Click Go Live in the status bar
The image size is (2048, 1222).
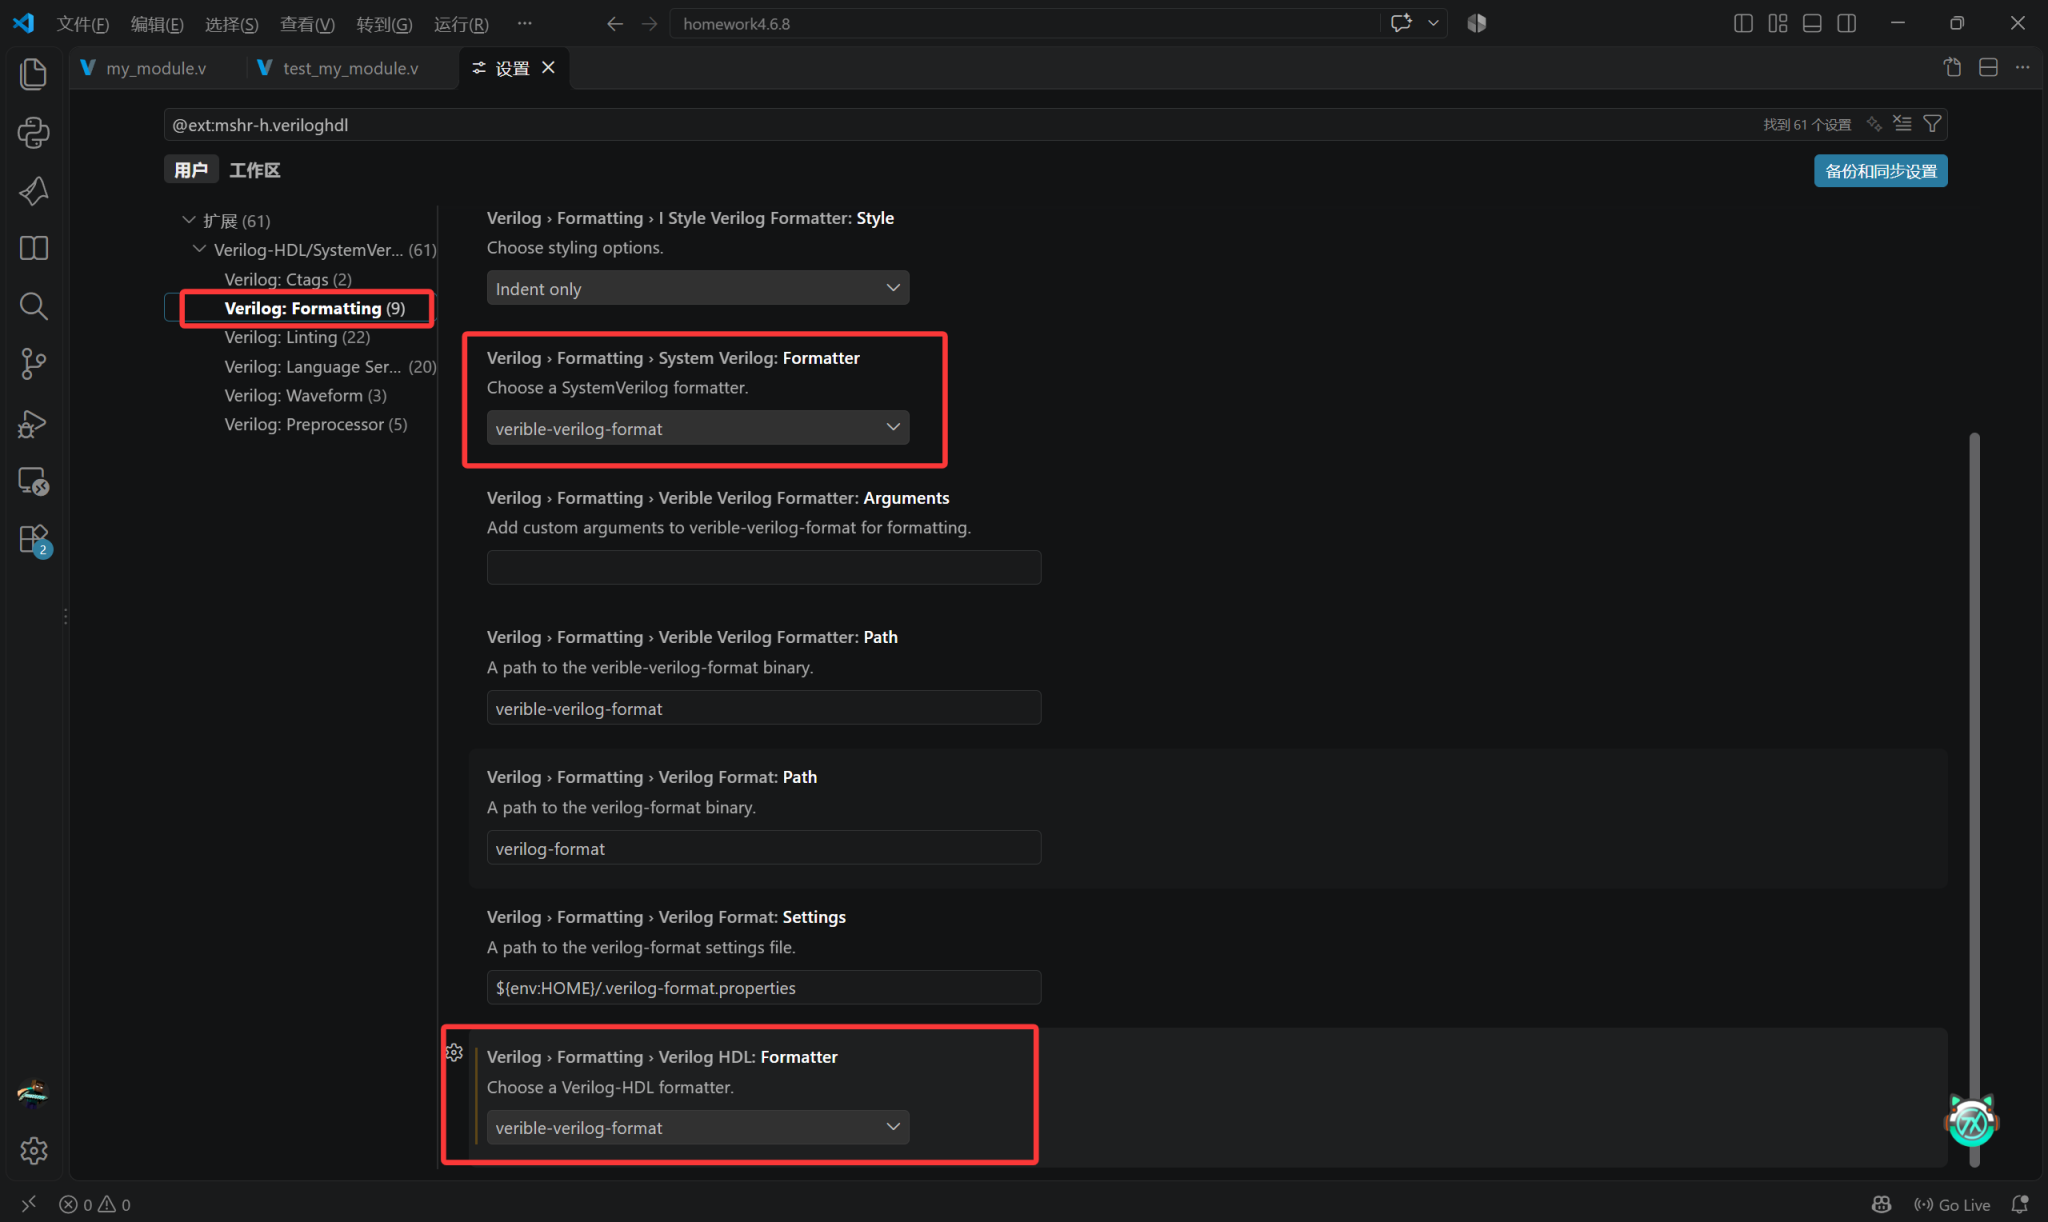[1952, 1204]
